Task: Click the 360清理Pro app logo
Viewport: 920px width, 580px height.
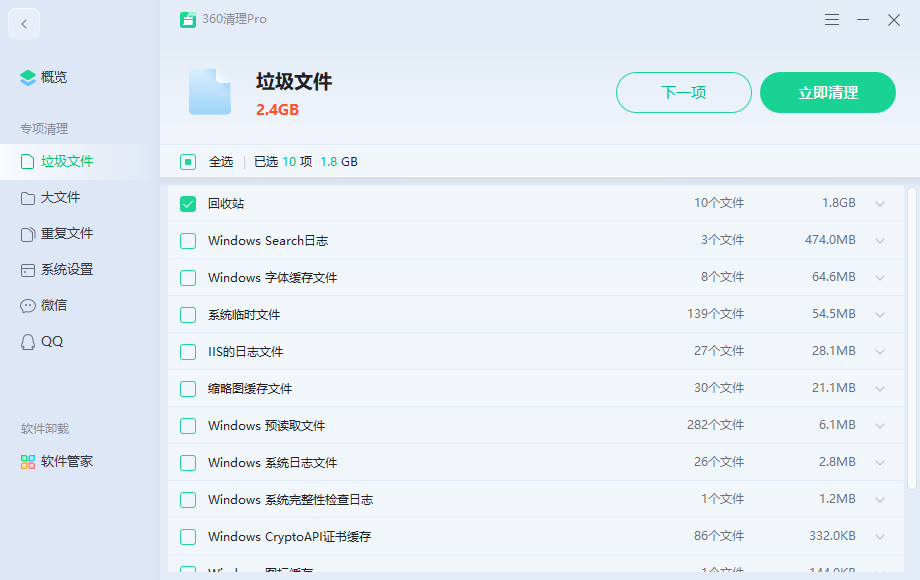Action: pyautogui.click(x=188, y=19)
